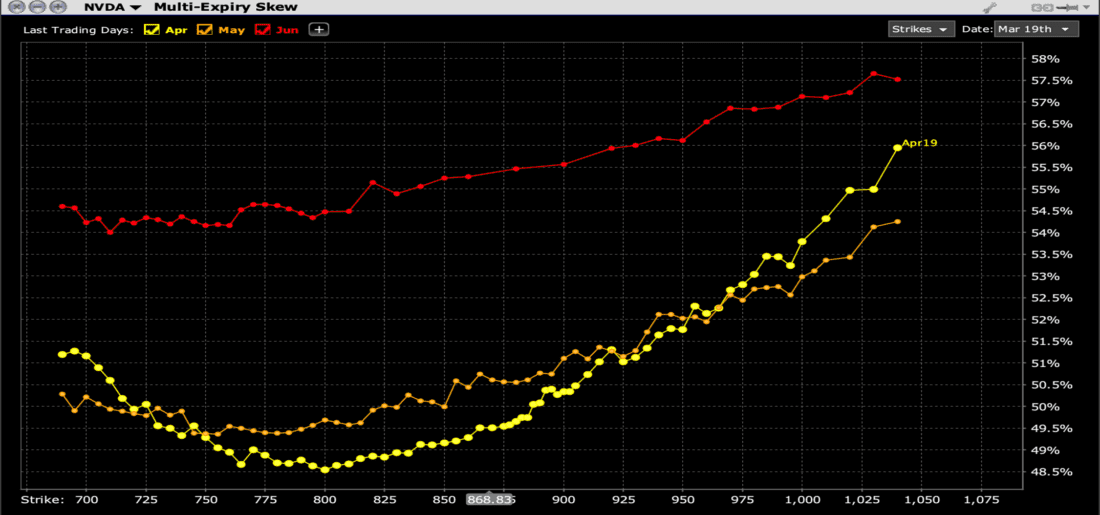This screenshot has height=515, width=1100.
Task: Add another expiry with plus button
Action: 319,29
